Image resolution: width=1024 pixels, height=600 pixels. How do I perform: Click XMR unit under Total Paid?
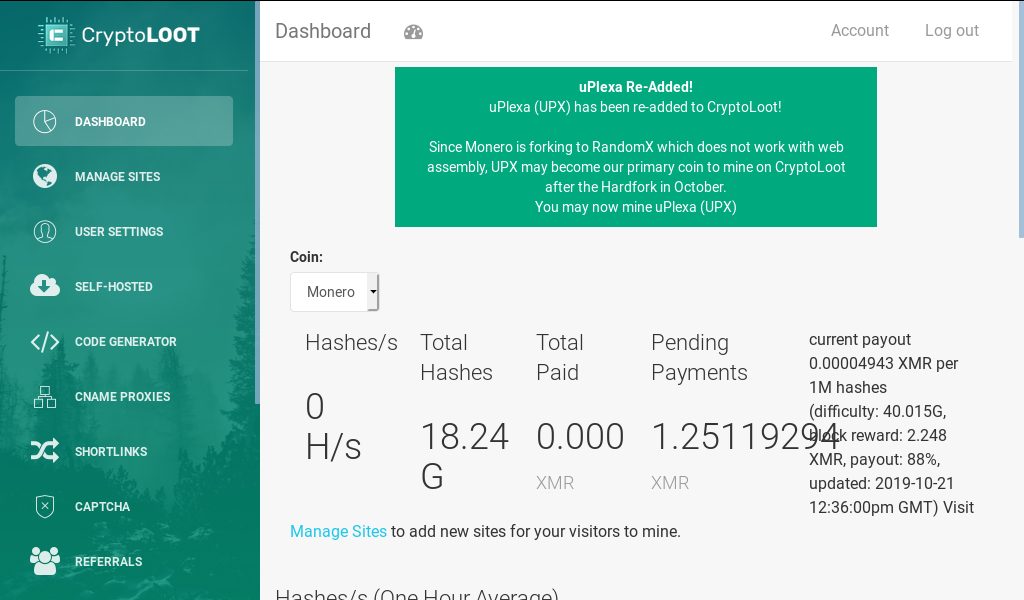click(x=555, y=483)
